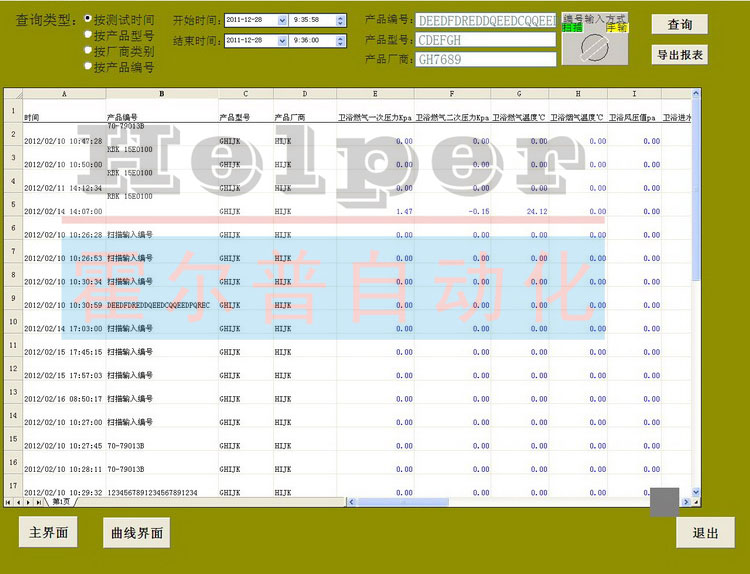Viewport: 750px width, 574px height.
Task: Select column G header
Action: [520, 94]
